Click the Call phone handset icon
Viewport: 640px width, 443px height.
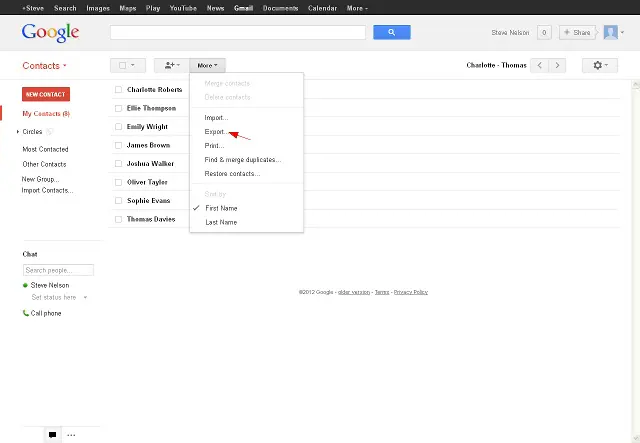(x=25, y=313)
